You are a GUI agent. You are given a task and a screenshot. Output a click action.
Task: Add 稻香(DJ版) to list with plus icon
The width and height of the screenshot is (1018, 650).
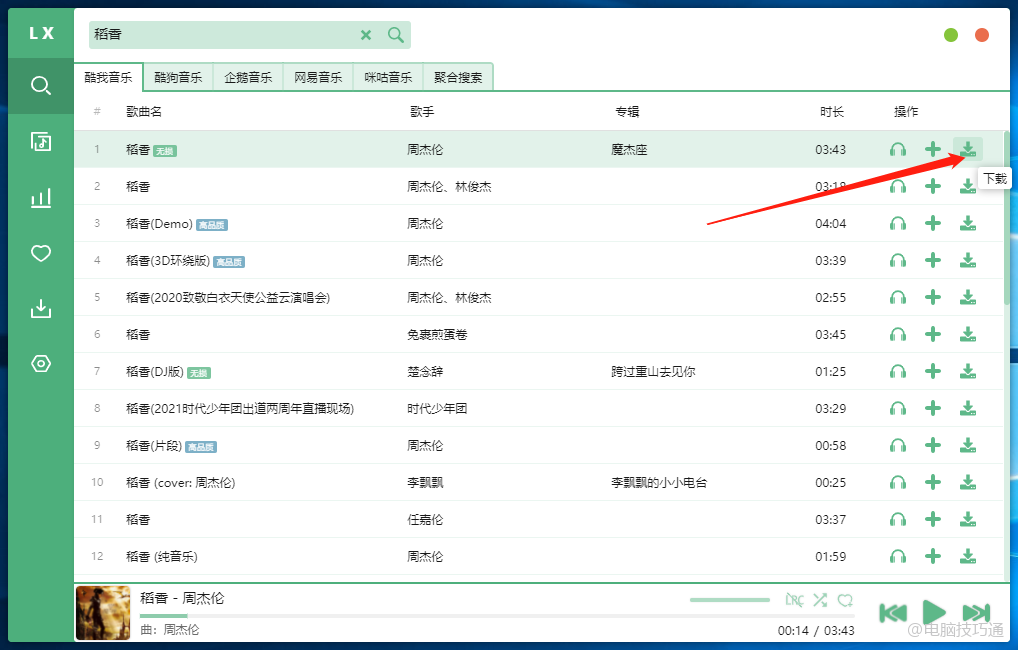[932, 371]
